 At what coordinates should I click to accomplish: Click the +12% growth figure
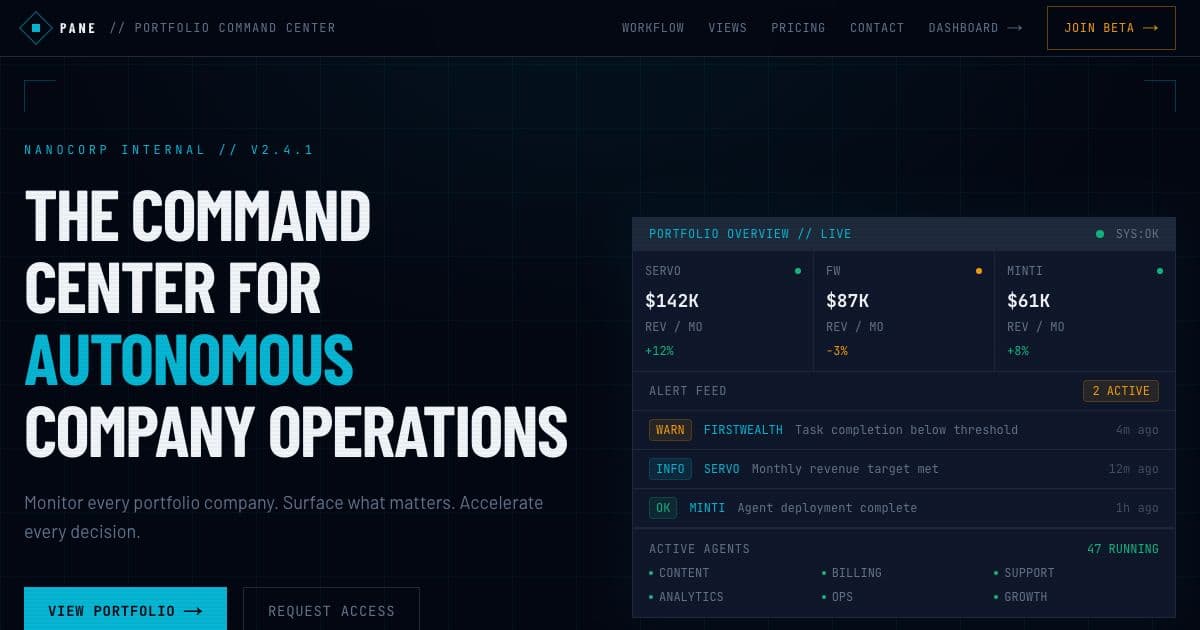point(660,351)
